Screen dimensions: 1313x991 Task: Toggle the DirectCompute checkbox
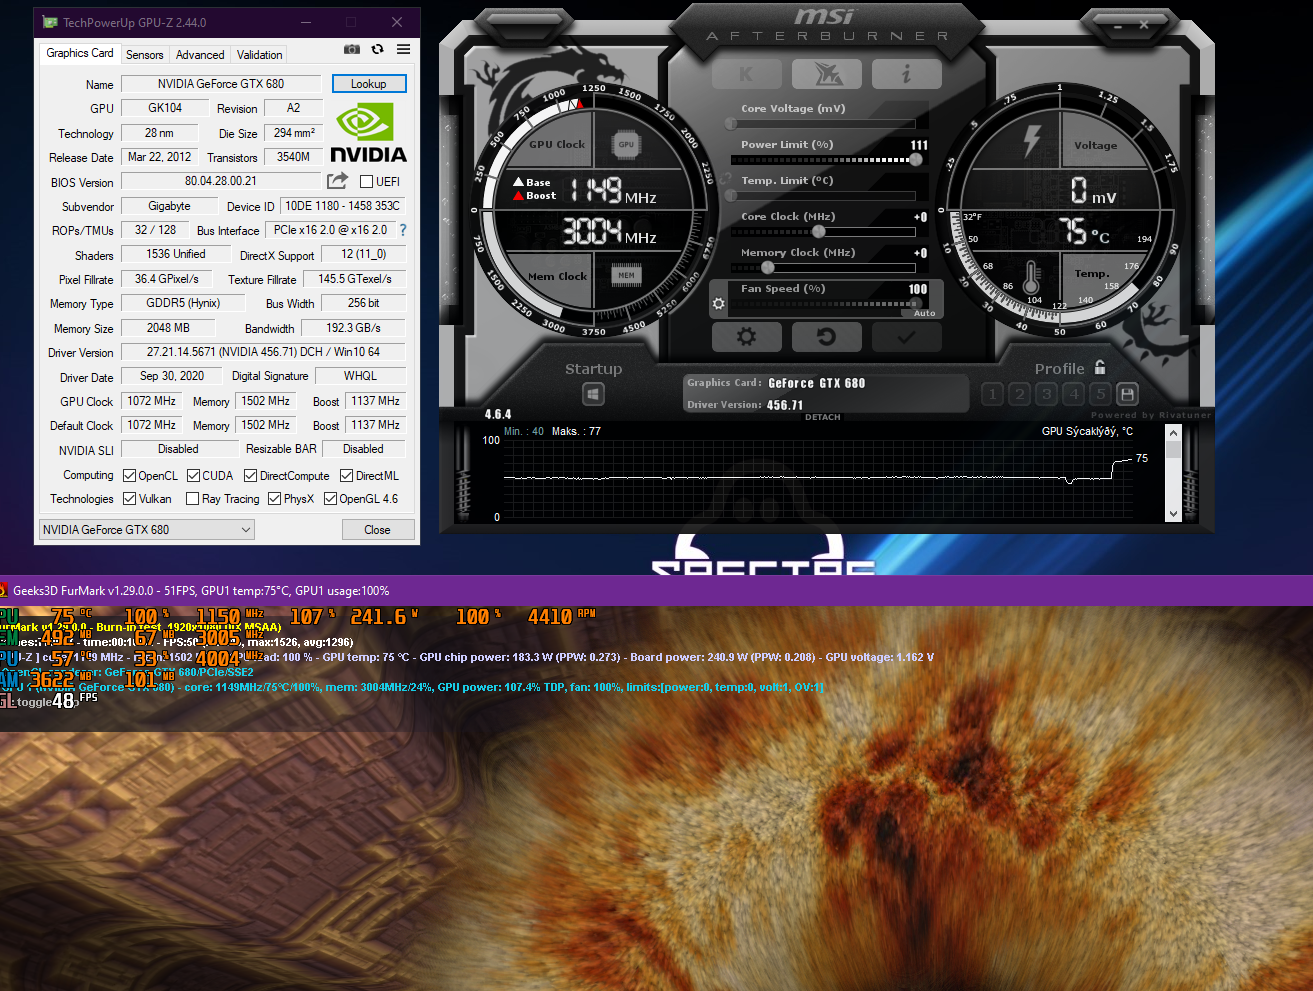point(250,476)
